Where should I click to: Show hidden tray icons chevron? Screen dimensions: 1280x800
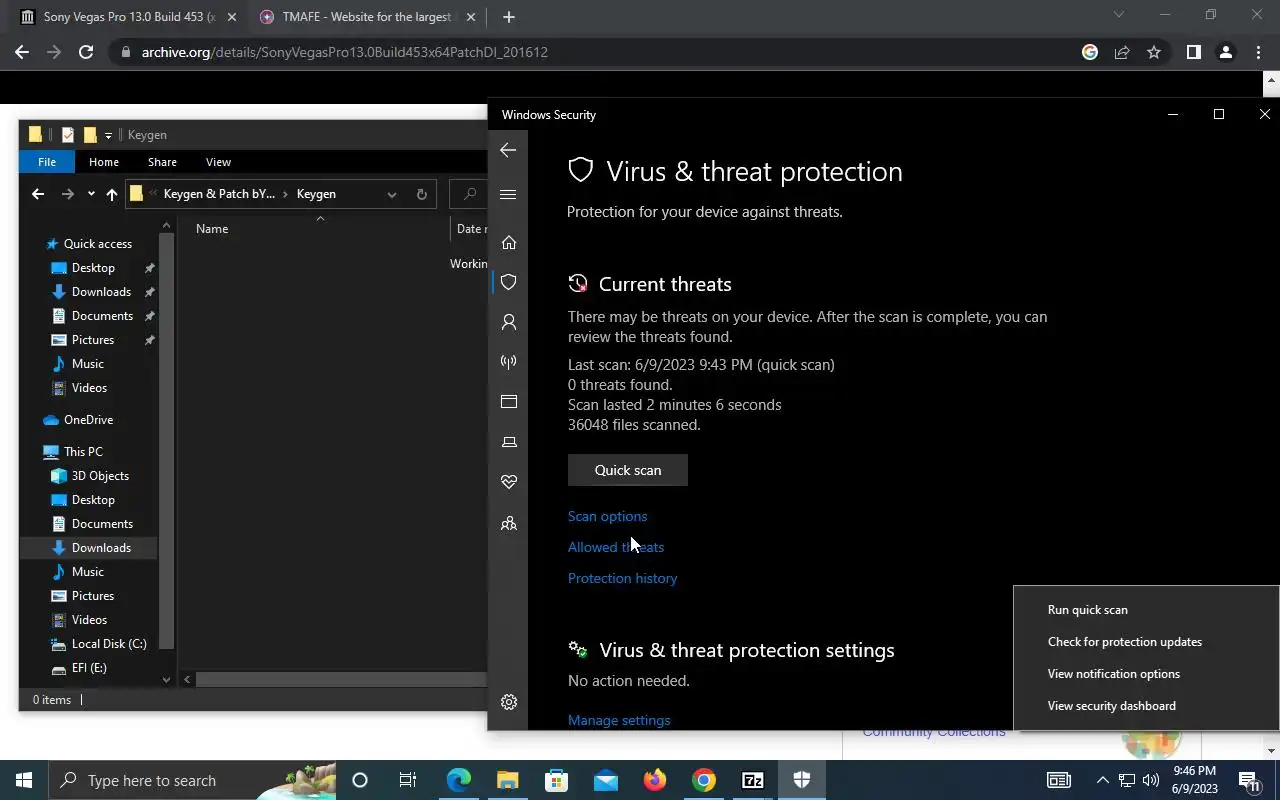click(1103, 780)
